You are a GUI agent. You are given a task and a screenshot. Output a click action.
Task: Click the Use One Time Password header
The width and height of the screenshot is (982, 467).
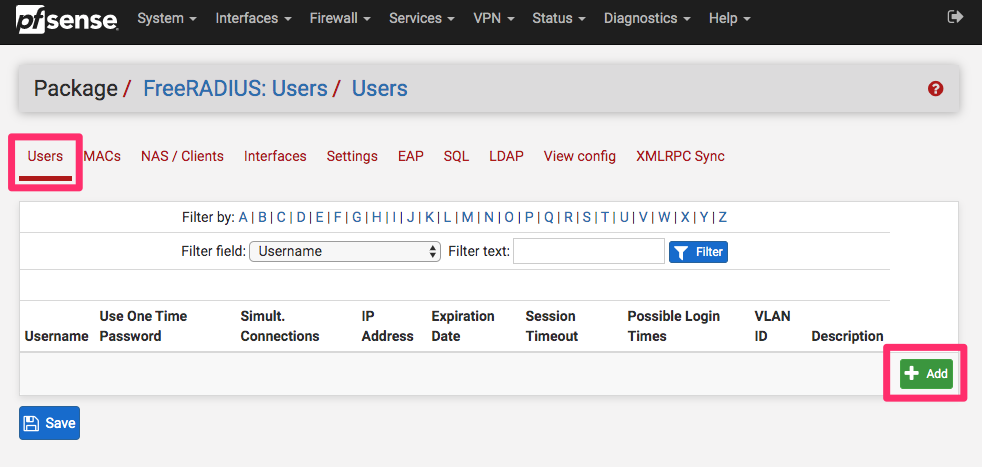coord(143,326)
